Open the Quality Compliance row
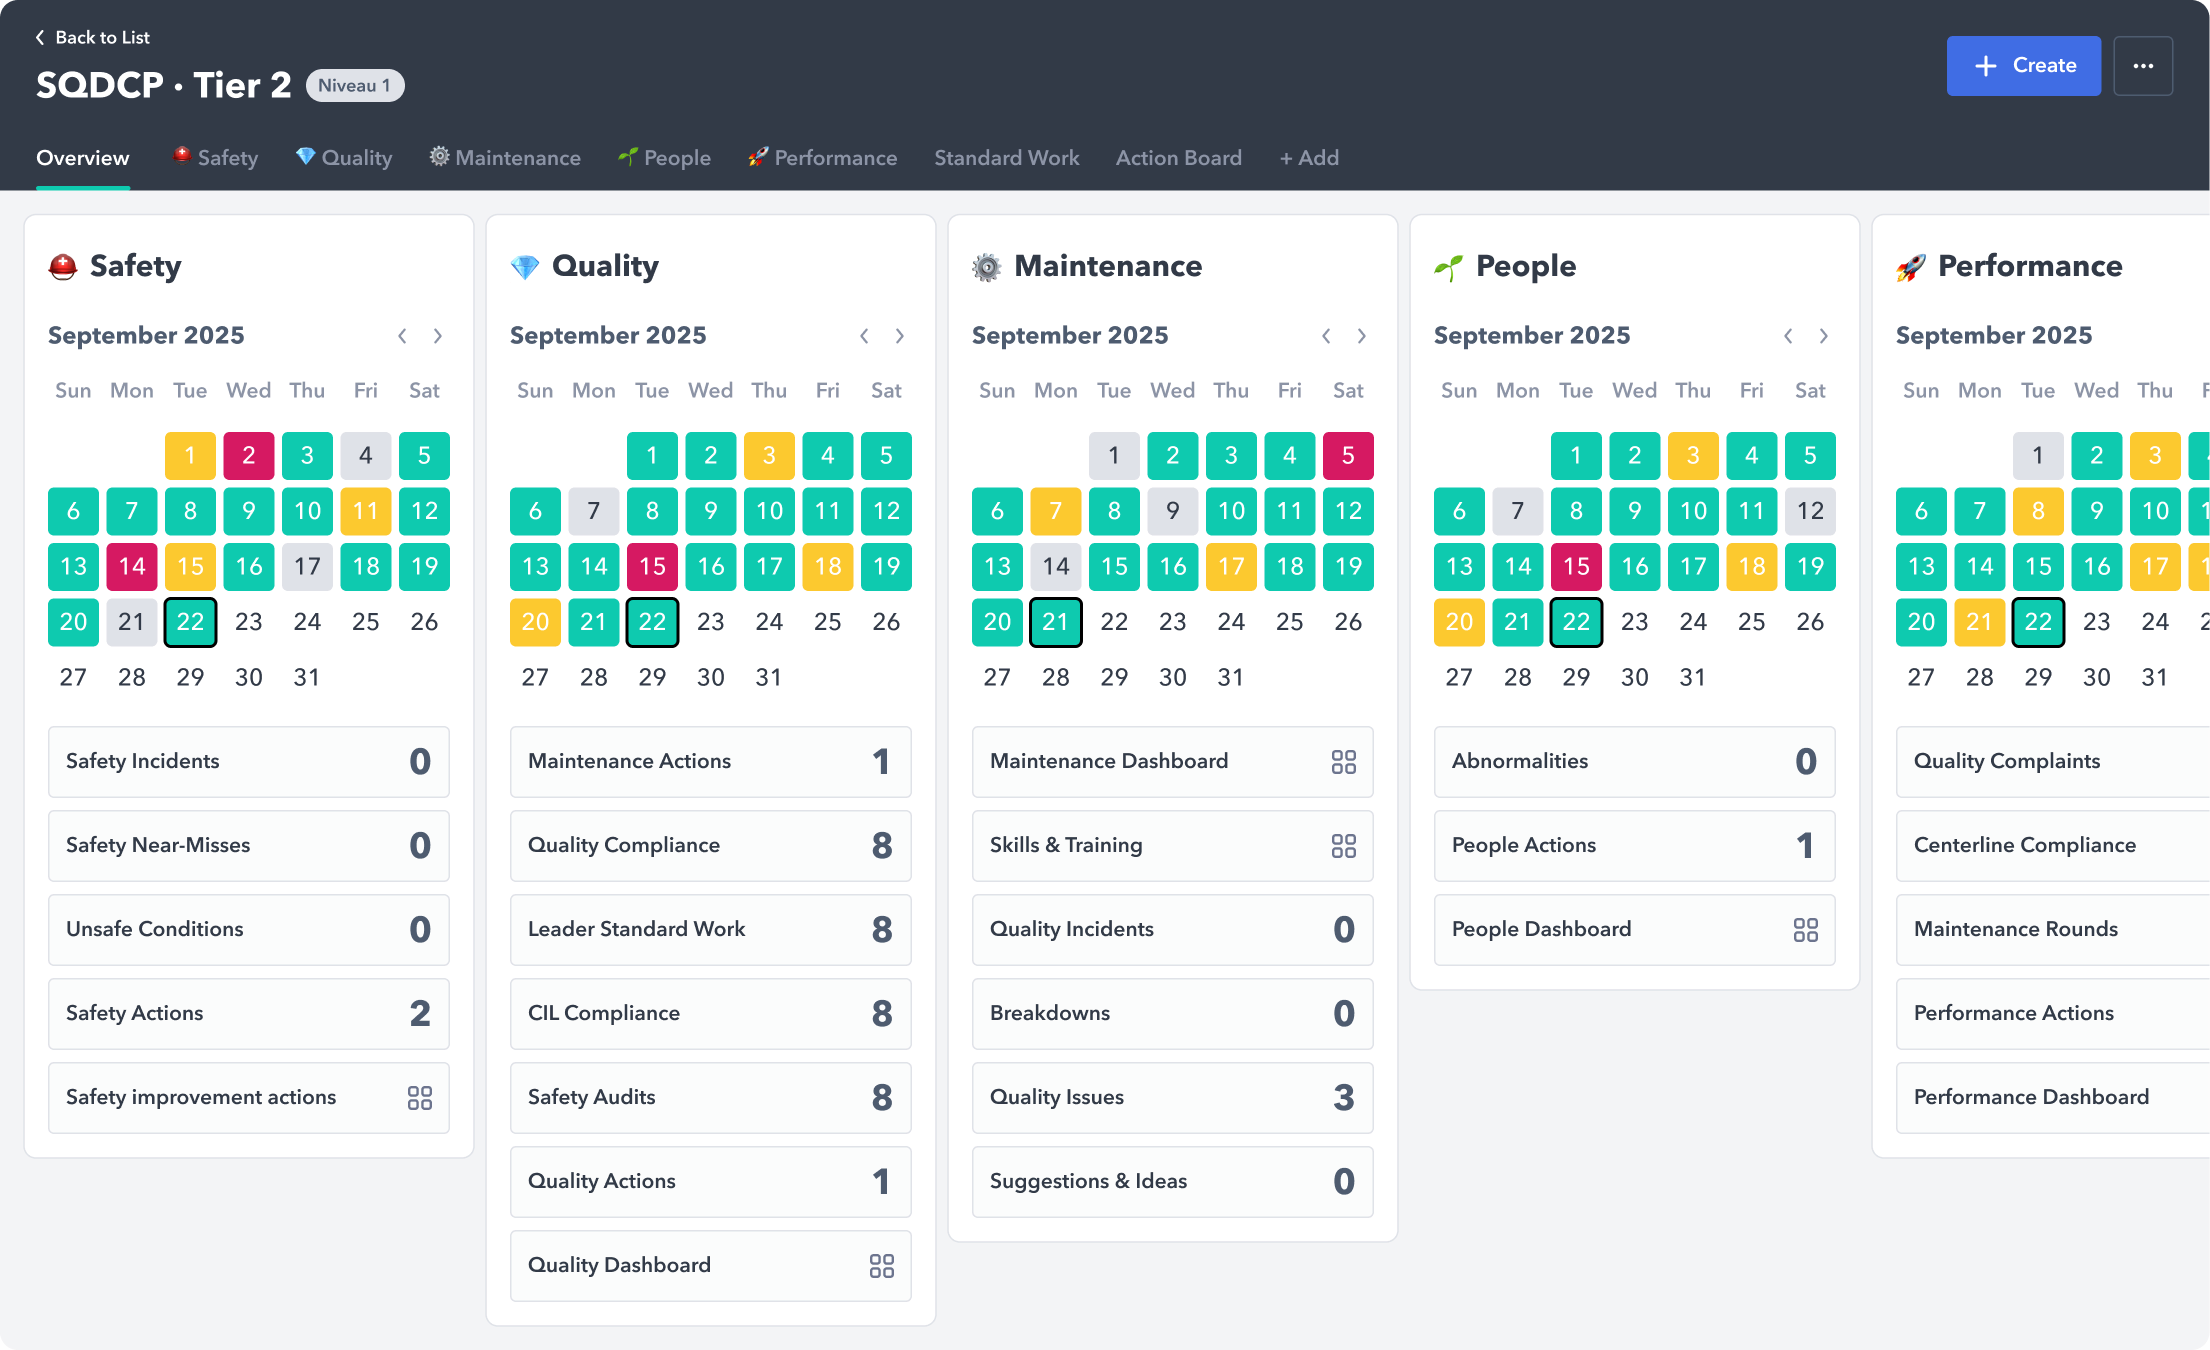Image resolution: width=2210 pixels, height=1350 pixels. click(x=711, y=846)
